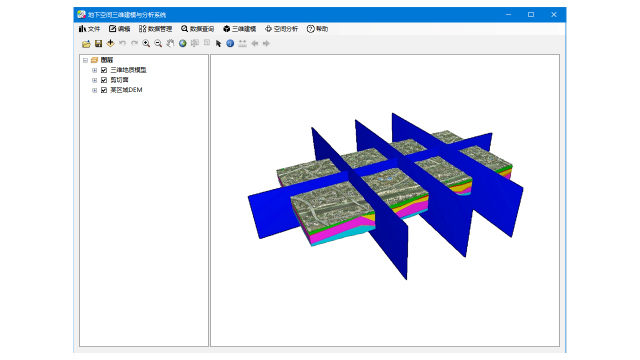Click the globe full extent icon
Screen dimensions: 640x360
point(182,43)
